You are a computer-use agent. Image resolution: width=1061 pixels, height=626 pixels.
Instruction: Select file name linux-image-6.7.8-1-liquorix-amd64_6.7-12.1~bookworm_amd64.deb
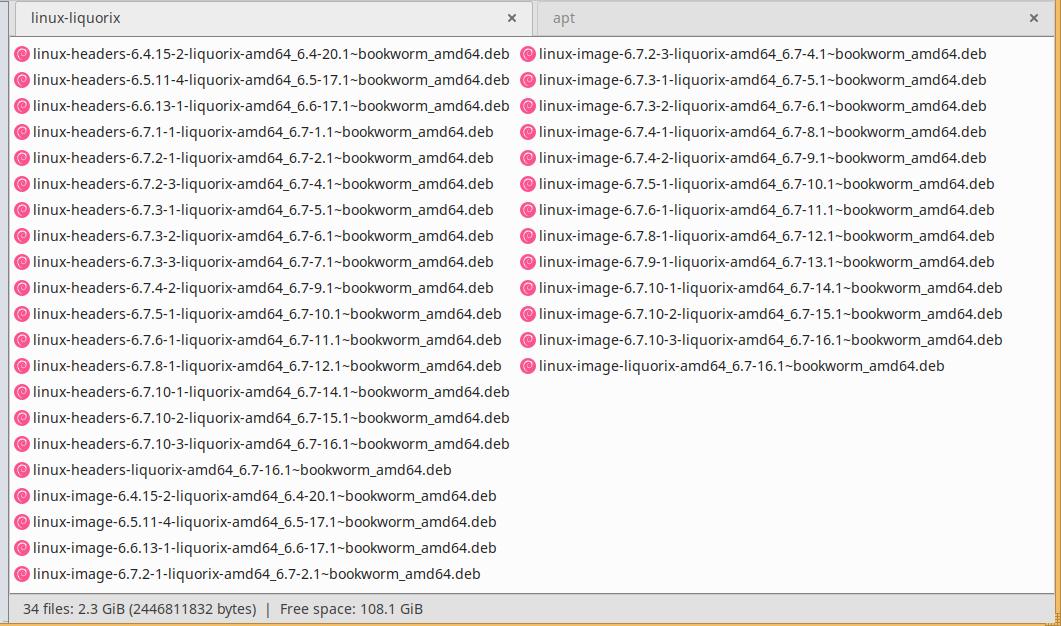[767, 236]
